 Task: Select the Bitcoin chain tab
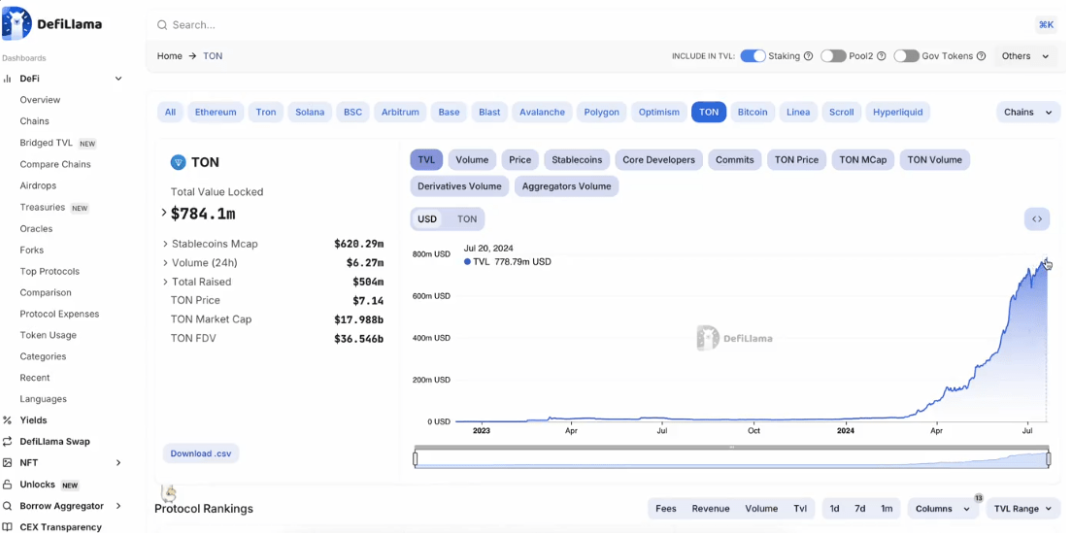(753, 112)
